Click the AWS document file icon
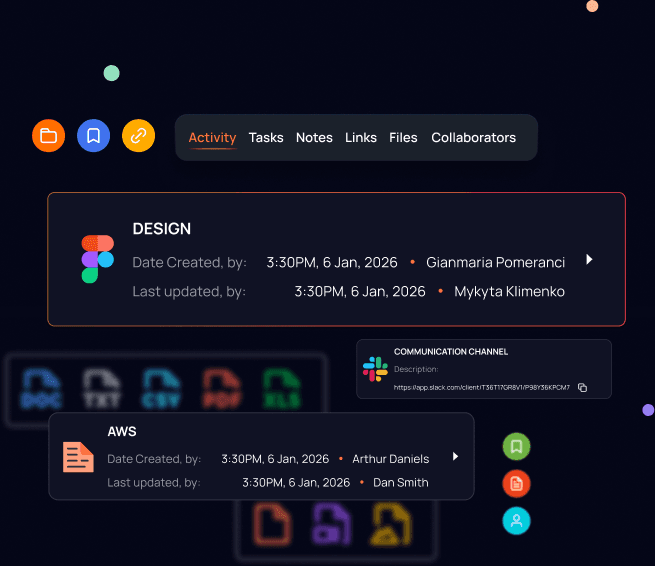The image size is (655, 566). click(x=78, y=457)
